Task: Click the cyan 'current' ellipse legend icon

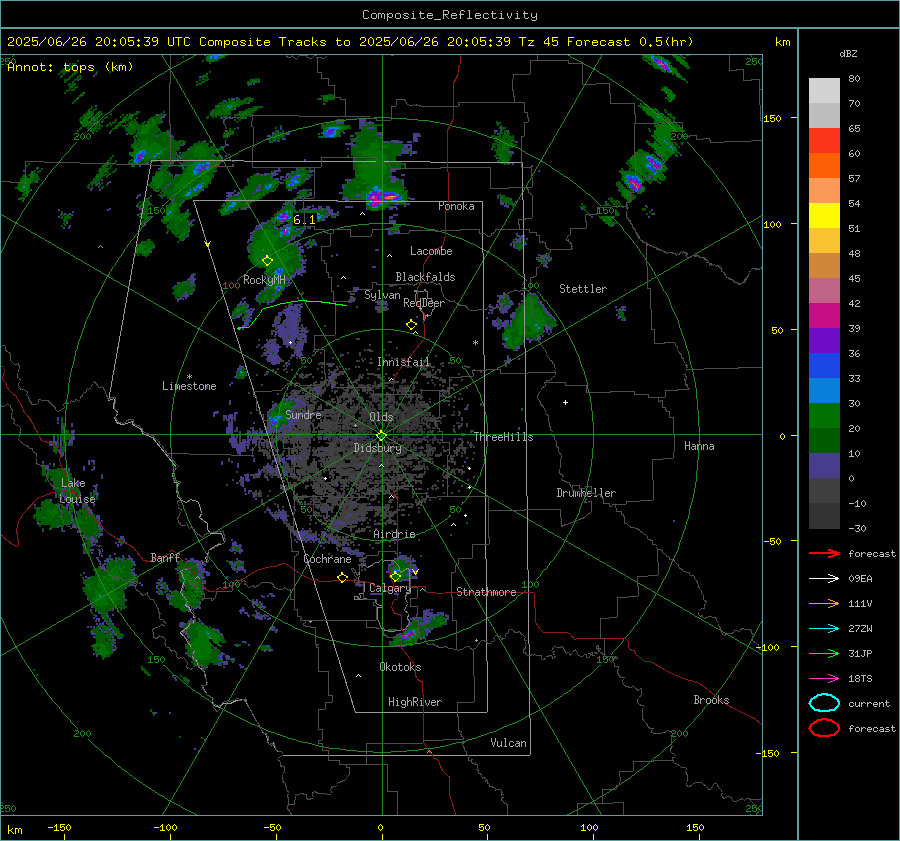Action: click(x=824, y=703)
